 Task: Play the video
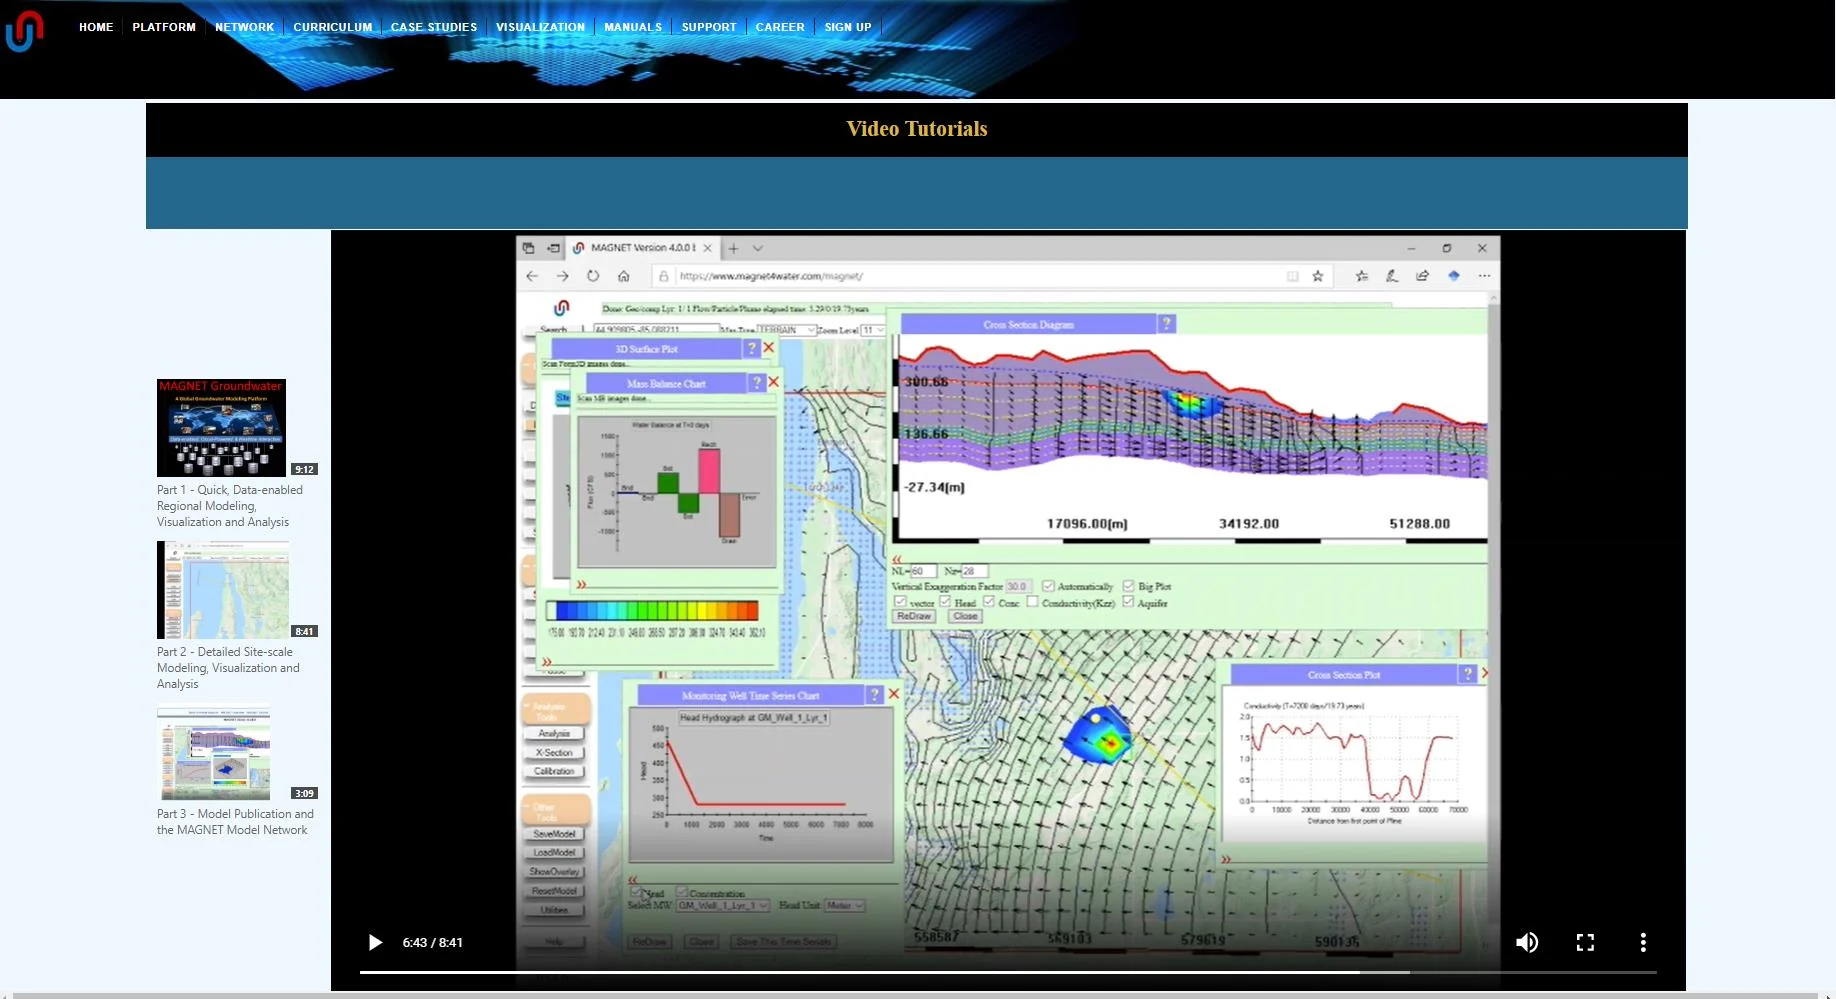tap(375, 942)
